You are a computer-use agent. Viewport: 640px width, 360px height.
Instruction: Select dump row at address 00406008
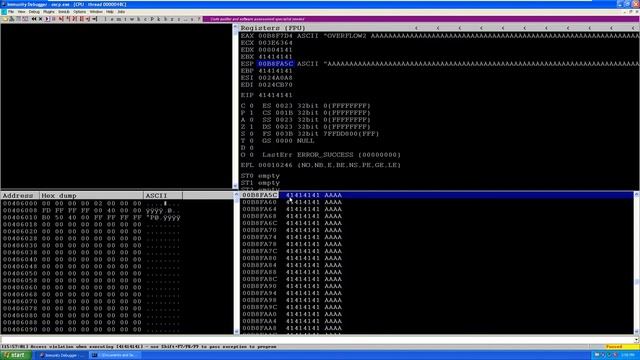91,211
